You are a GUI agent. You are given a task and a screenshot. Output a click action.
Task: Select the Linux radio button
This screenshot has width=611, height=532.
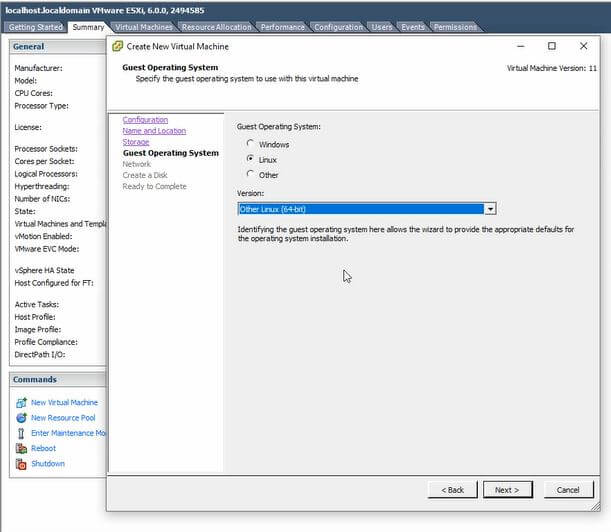click(x=250, y=159)
